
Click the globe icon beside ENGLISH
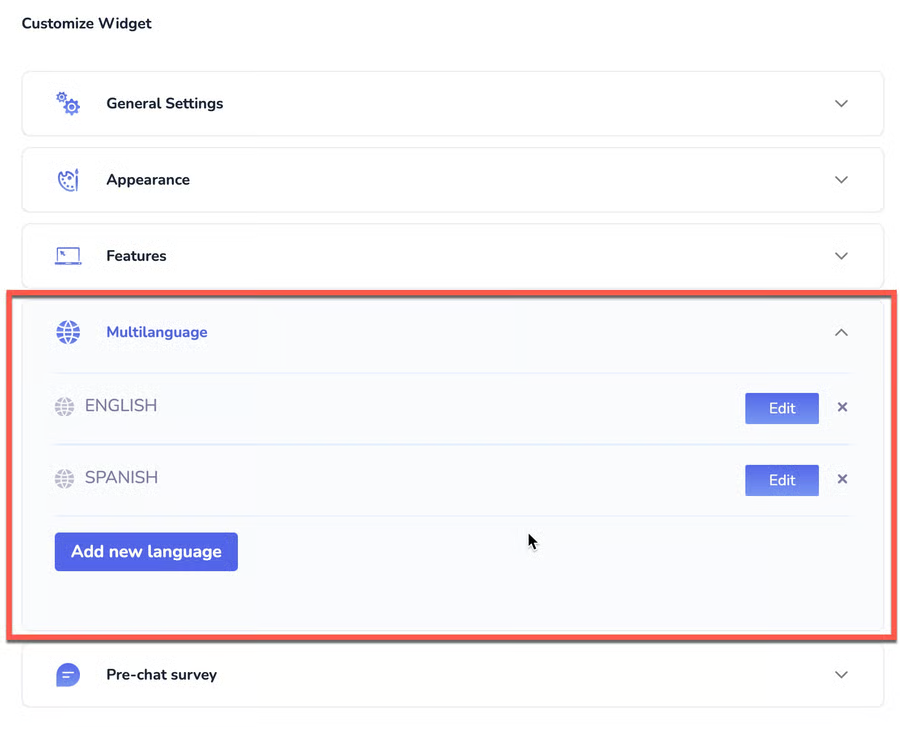click(x=64, y=407)
